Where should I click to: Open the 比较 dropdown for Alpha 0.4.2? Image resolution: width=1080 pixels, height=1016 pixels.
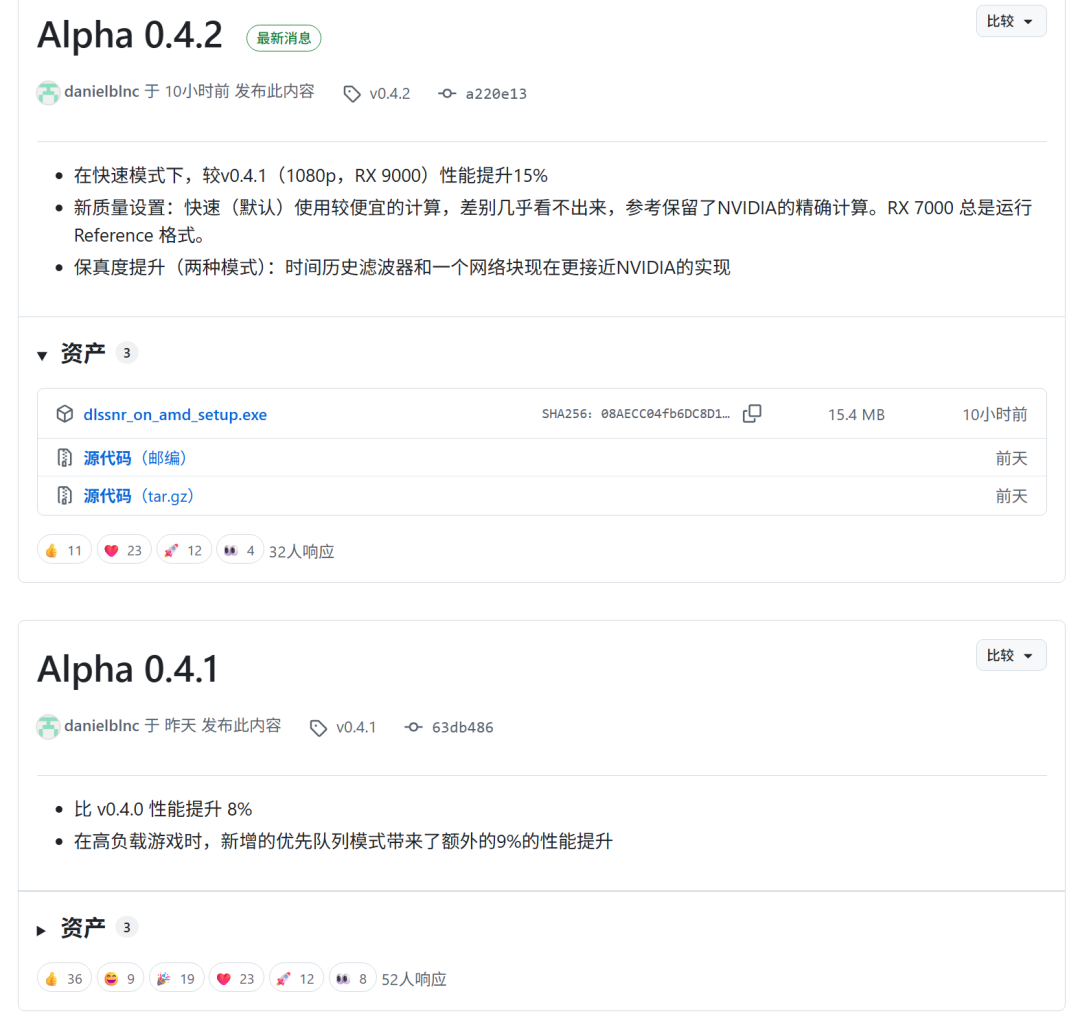click(1010, 21)
